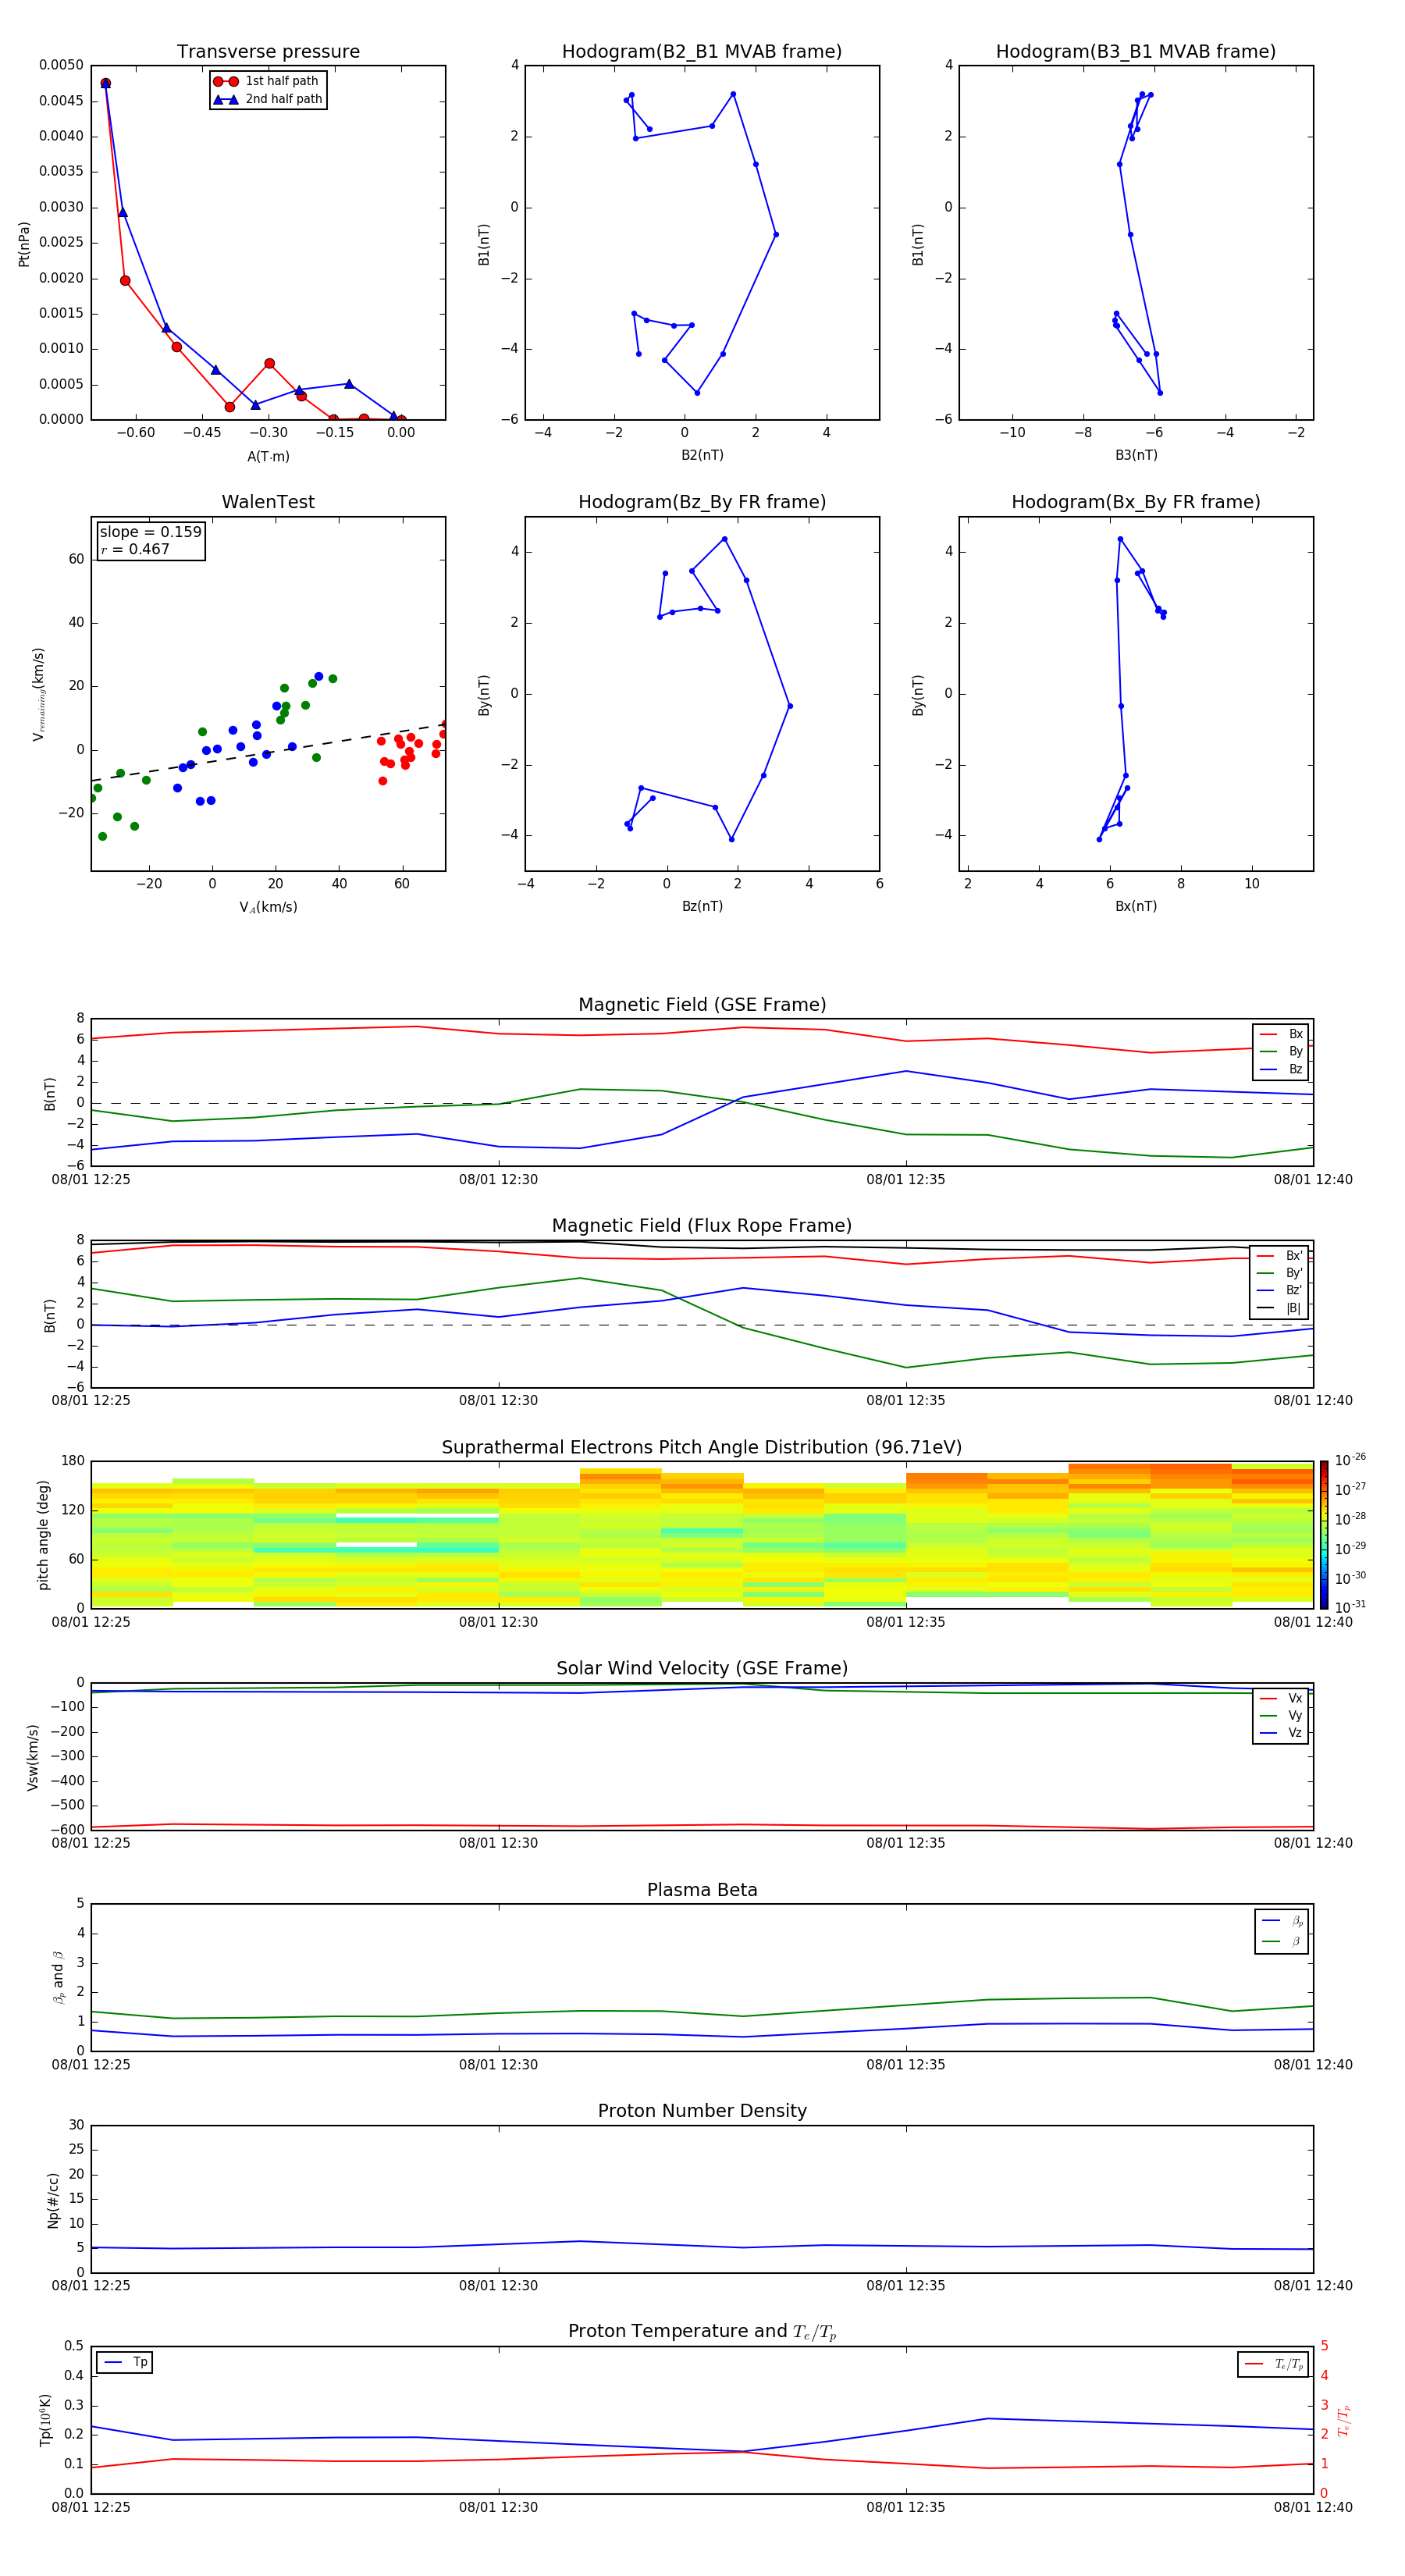Click the 'Proton Temperature and Te/Tp' title
Image resolution: width=1405 pixels, height=2576 pixels.
click(x=702, y=2332)
